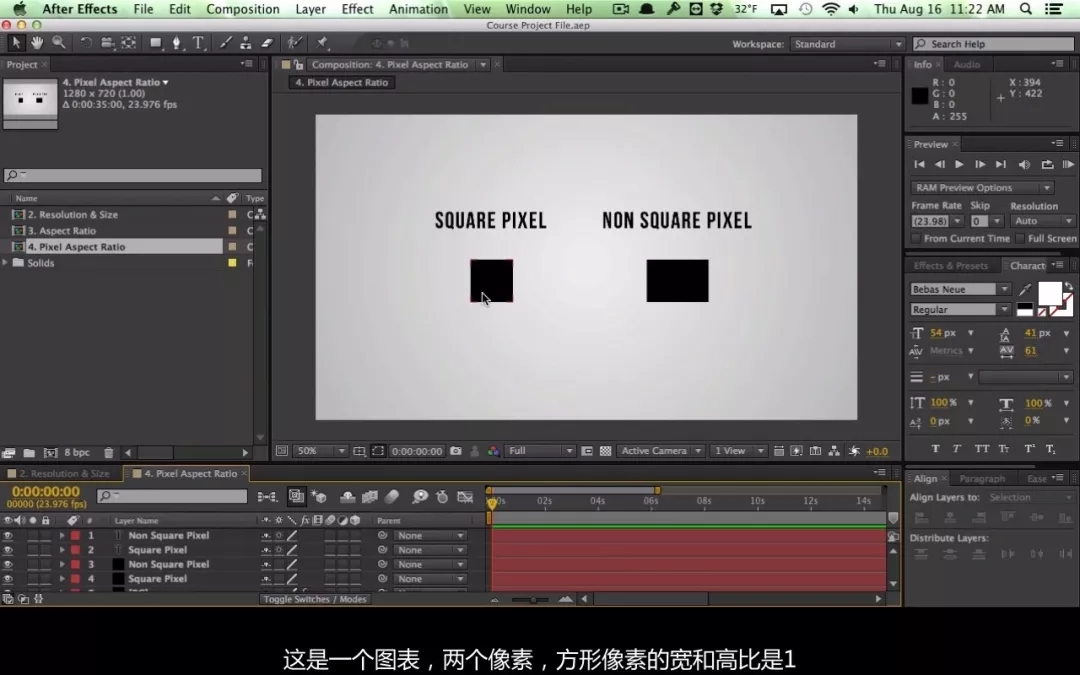Hide layer 1 Non Square Pixel text
This screenshot has width=1080, height=675.
pos(8,535)
